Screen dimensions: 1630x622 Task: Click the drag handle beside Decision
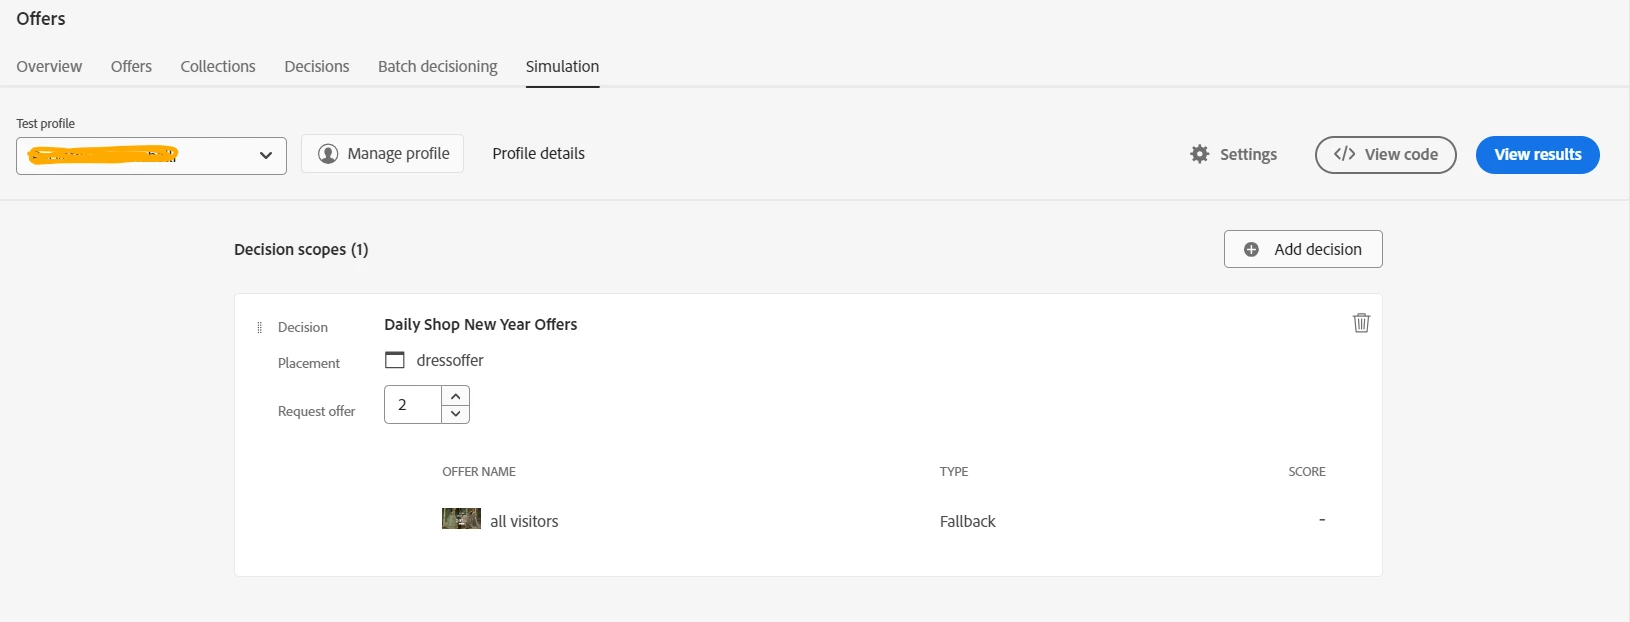[x=260, y=327]
